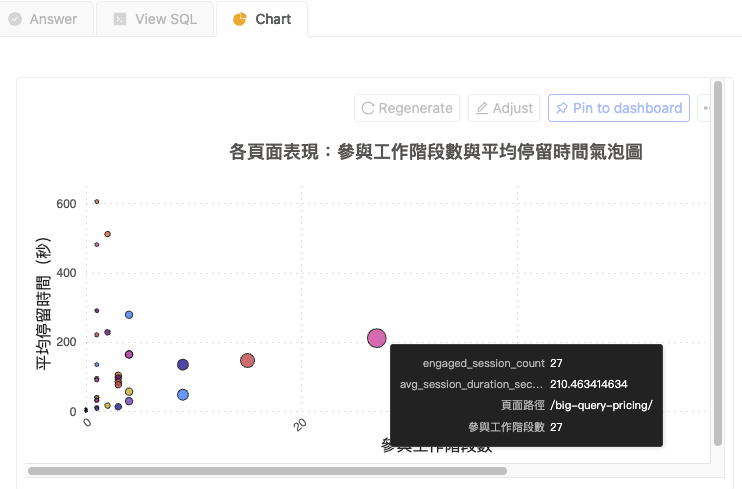Image resolution: width=742 pixels, height=489 pixels.
Task: Click the Regenerate button
Action: 407,108
